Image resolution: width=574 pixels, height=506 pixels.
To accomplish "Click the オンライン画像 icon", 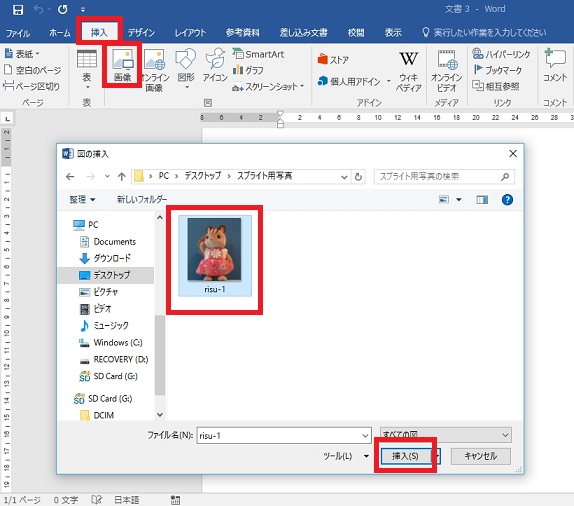I will [155, 70].
